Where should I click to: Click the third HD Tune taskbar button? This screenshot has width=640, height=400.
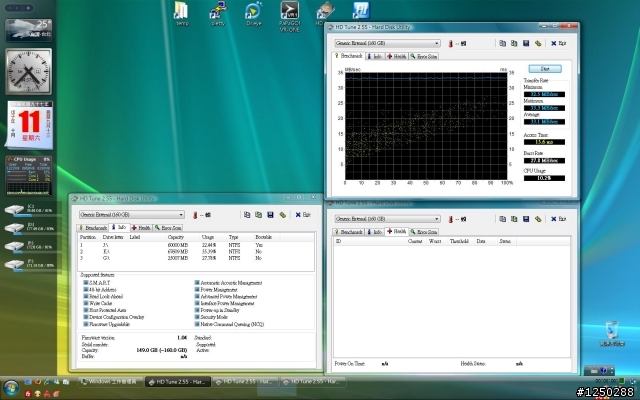(x=313, y=382)
